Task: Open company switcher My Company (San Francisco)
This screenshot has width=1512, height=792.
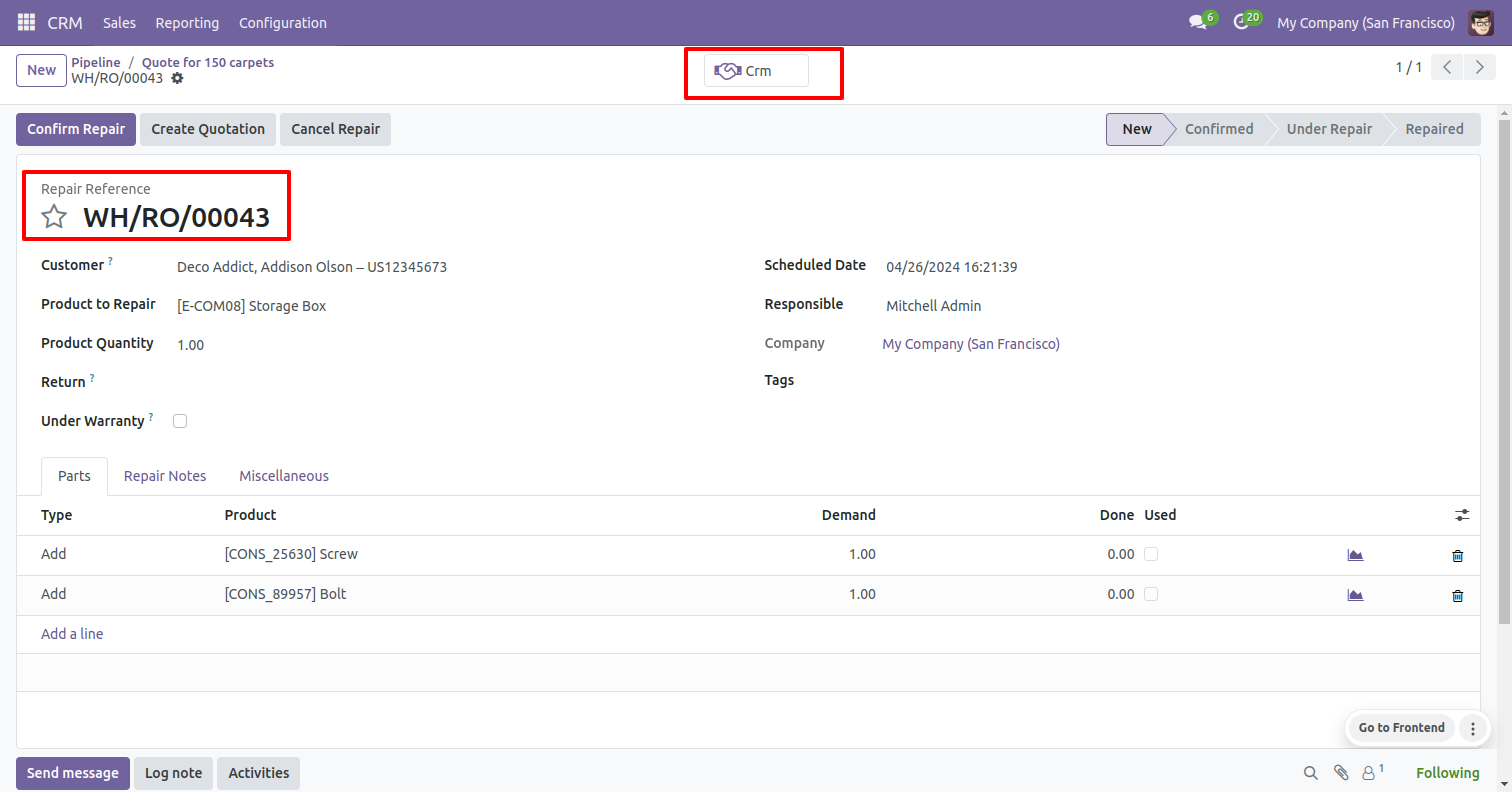Action: (x=1367, y=22)
